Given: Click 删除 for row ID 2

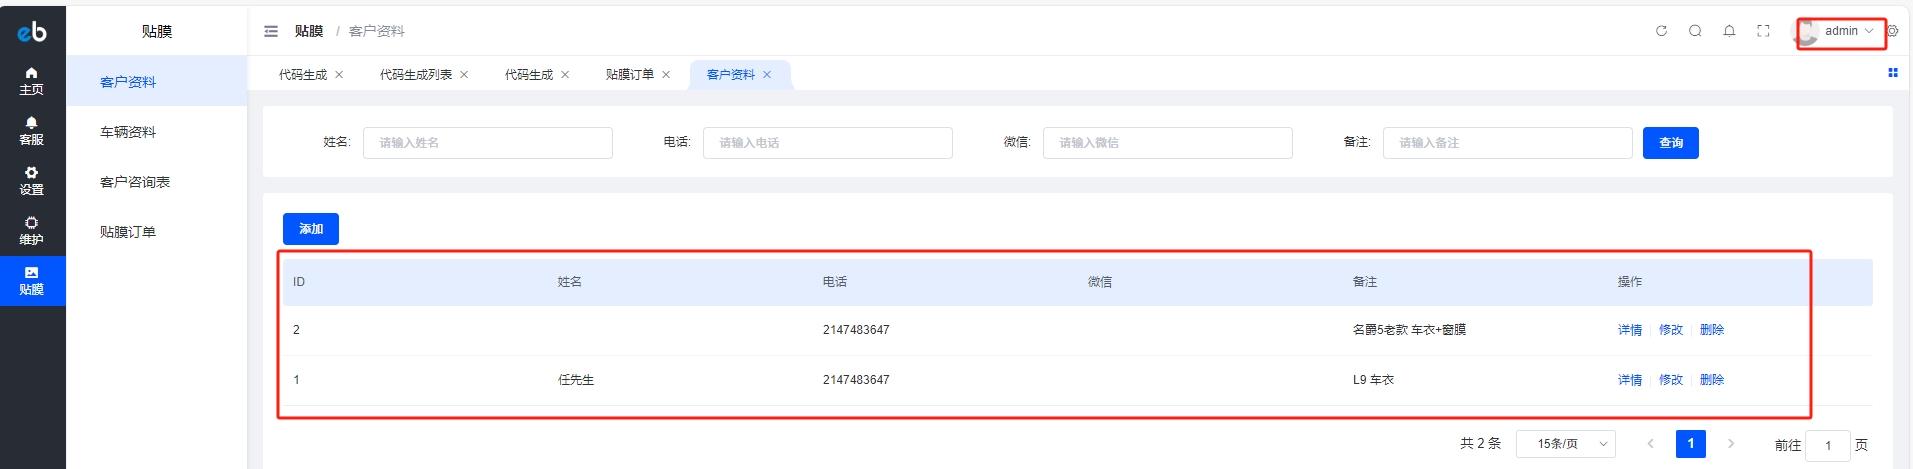Looking at the screenshot, I should coord(1712,330).
